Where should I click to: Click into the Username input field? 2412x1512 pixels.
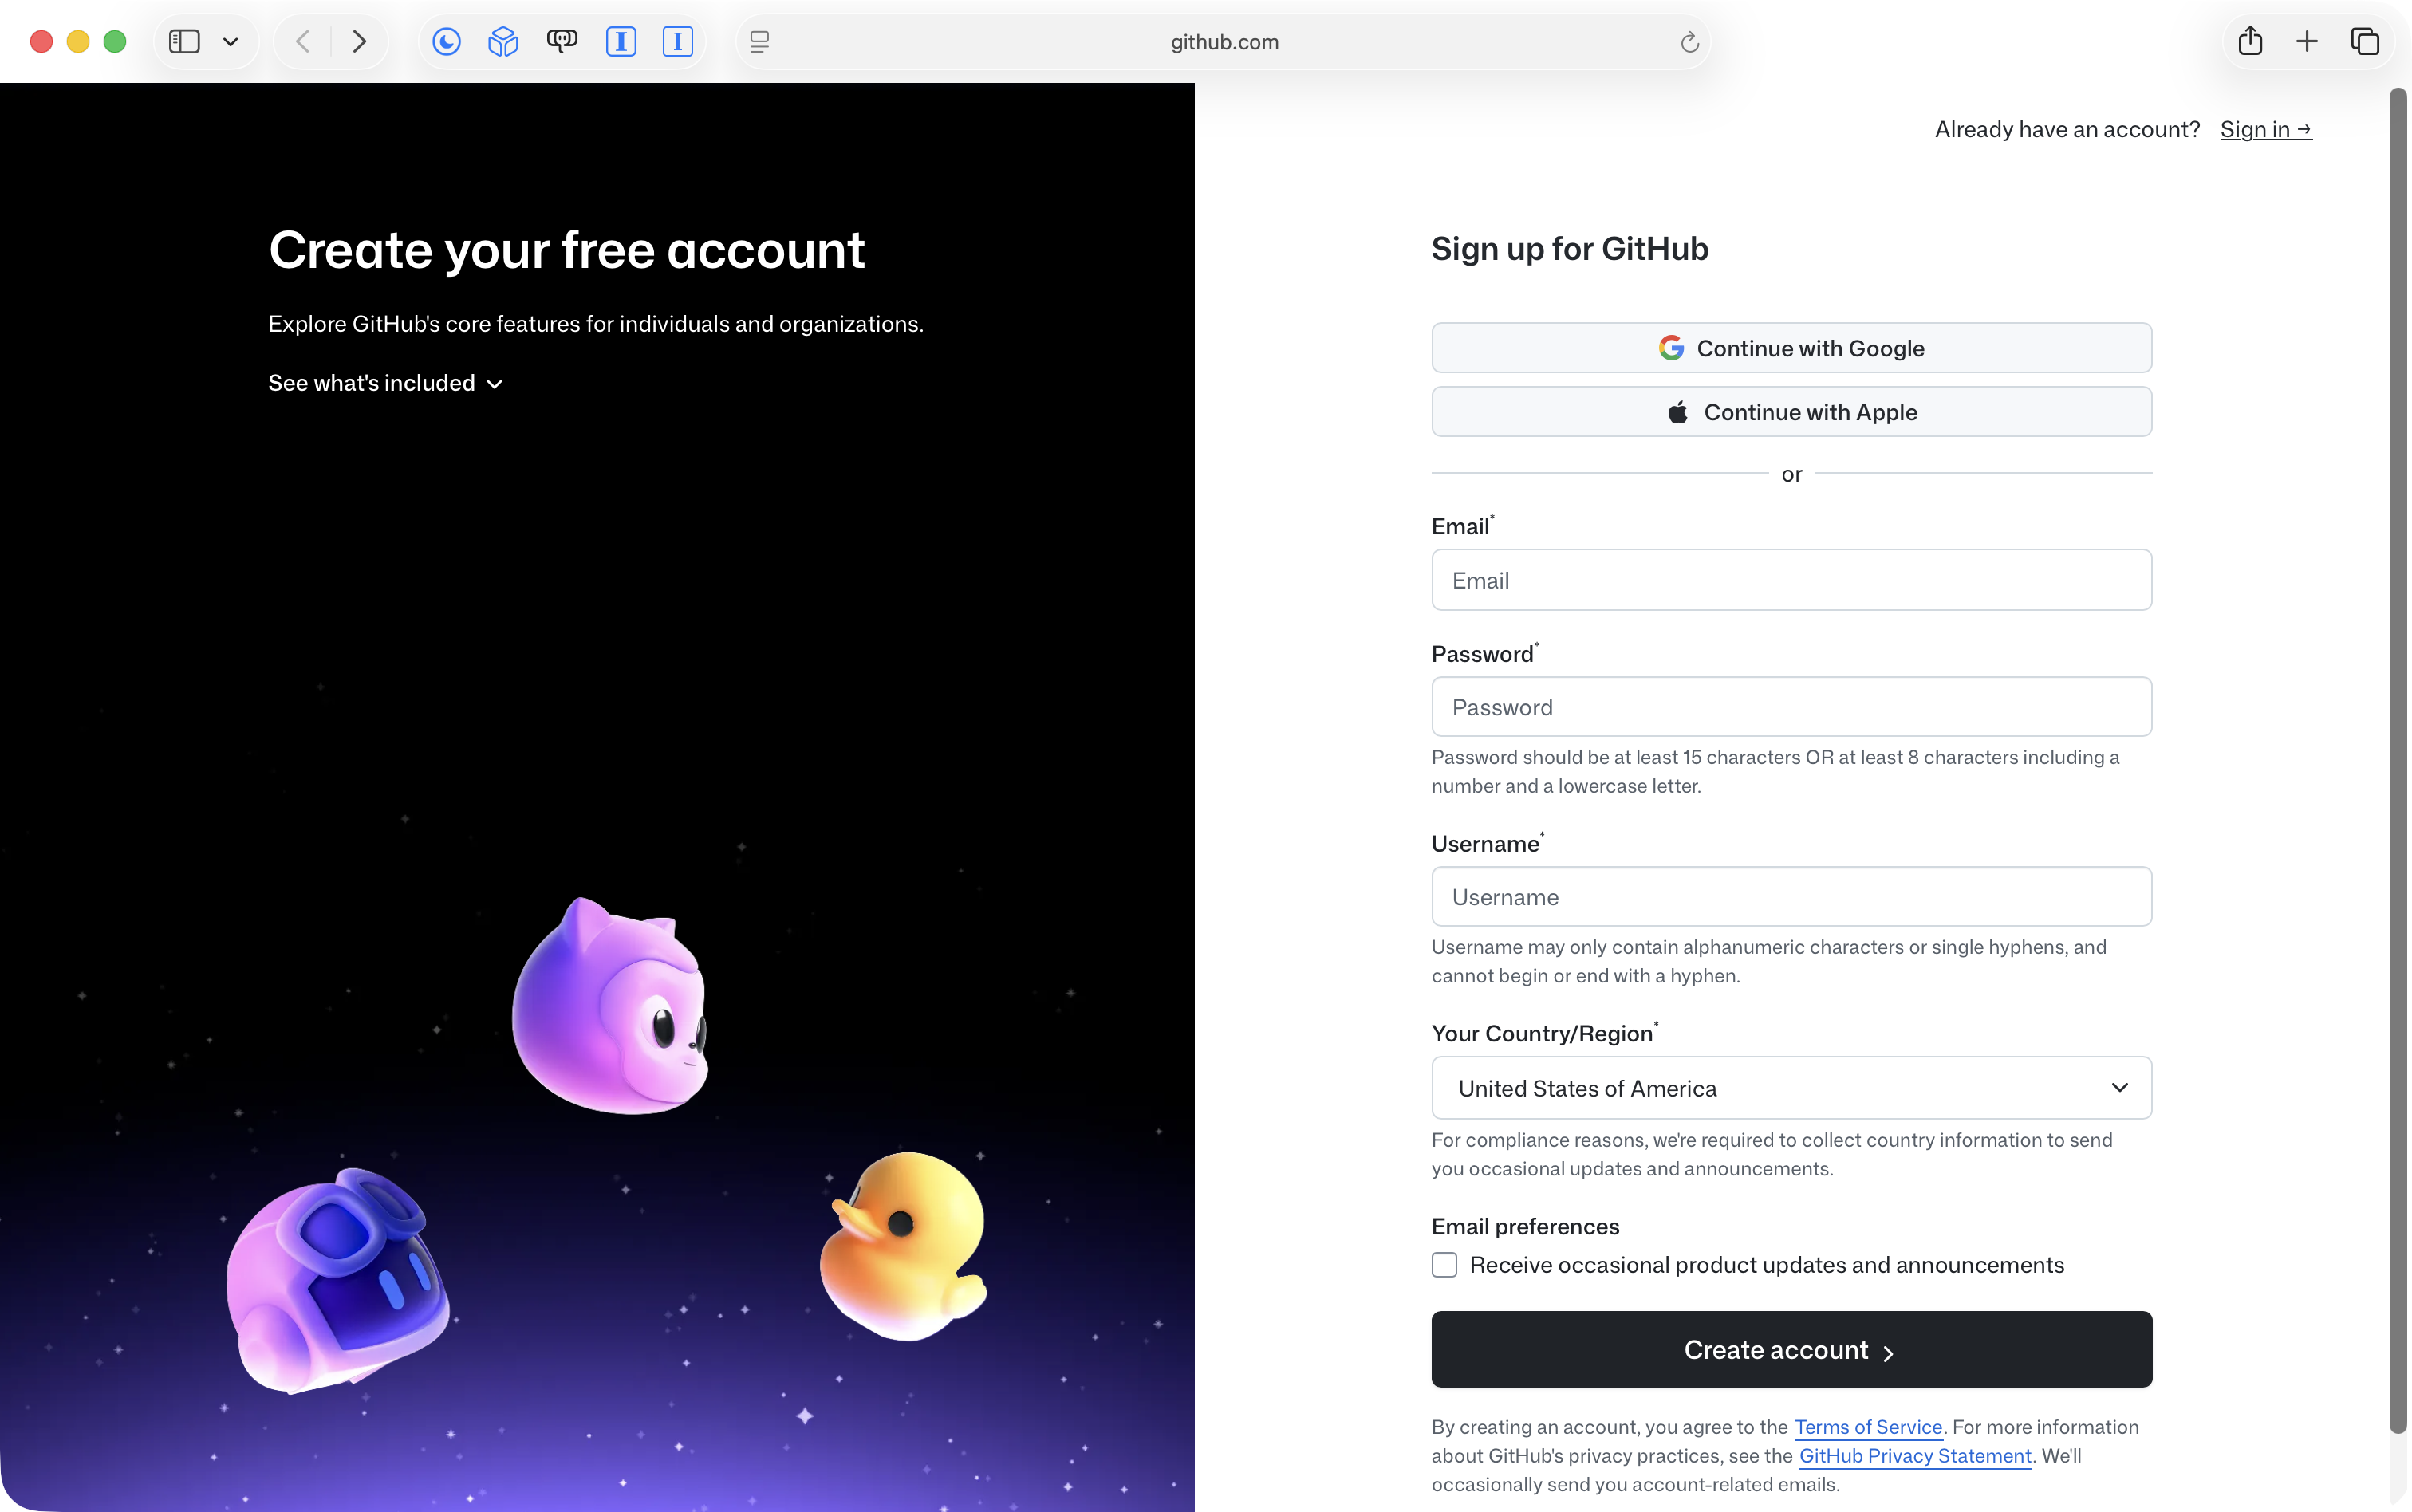click(x=1791, y=897)
